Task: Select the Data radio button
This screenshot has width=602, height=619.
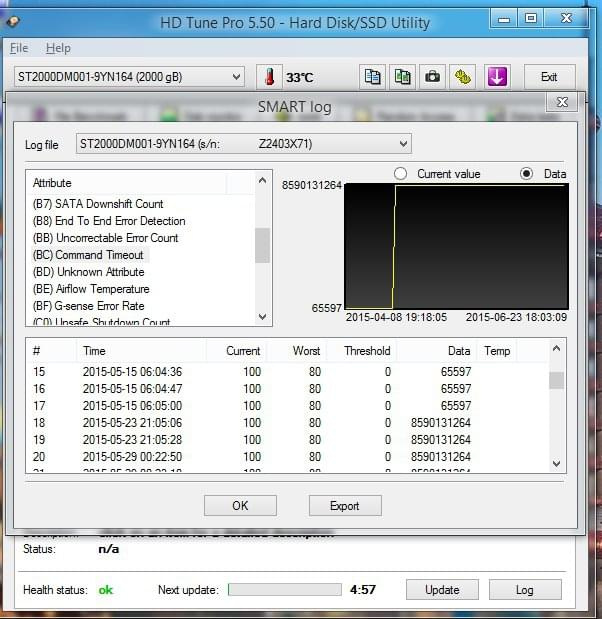Action: (527, 174)
